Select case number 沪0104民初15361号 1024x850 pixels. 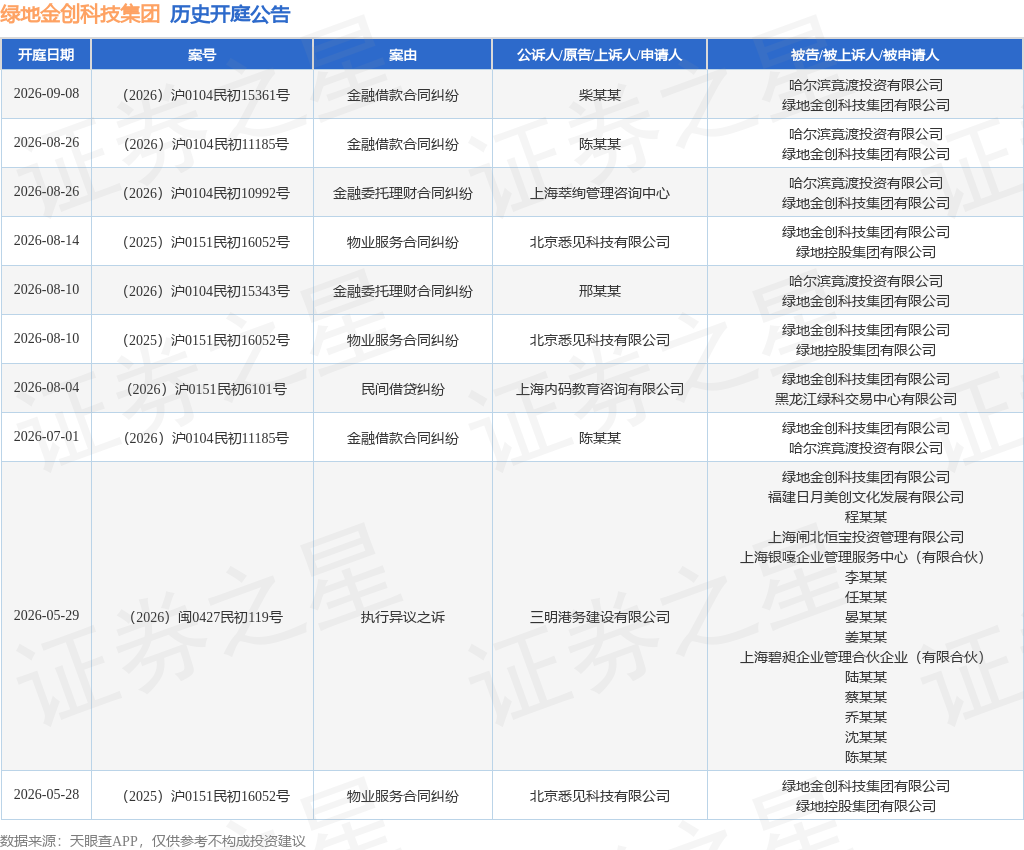pos(206,95)
